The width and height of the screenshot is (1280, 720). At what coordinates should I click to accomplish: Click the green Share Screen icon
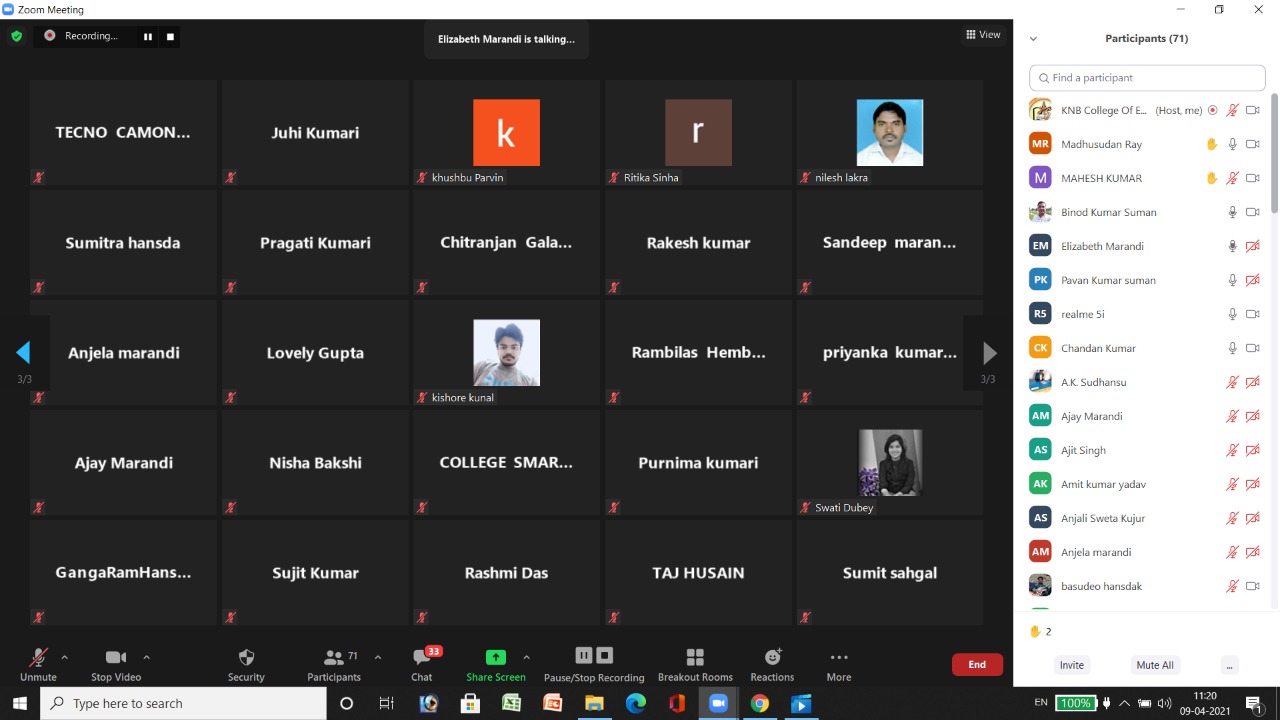pyautogui.click(x=495, y=657)
